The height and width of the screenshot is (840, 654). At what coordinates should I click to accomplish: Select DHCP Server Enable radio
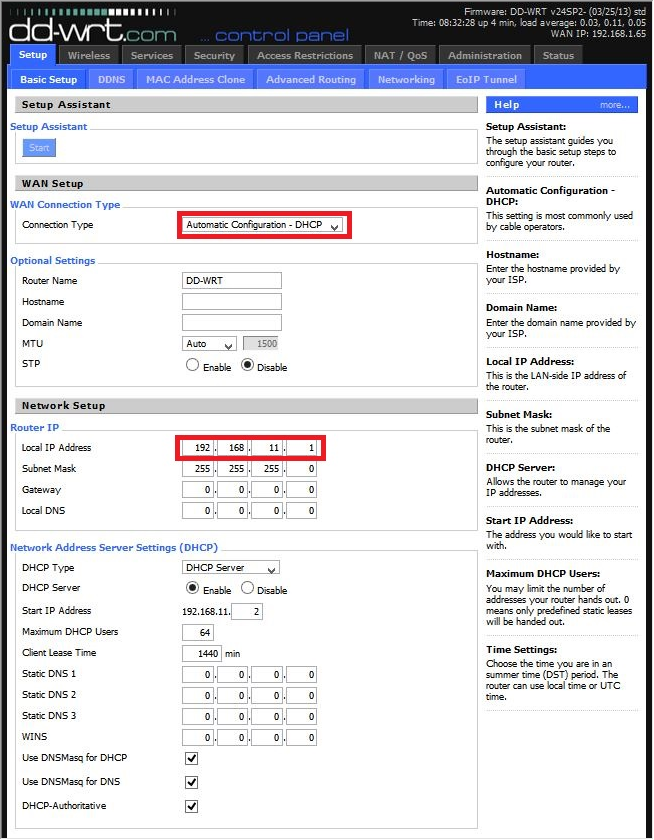(192, 588)
